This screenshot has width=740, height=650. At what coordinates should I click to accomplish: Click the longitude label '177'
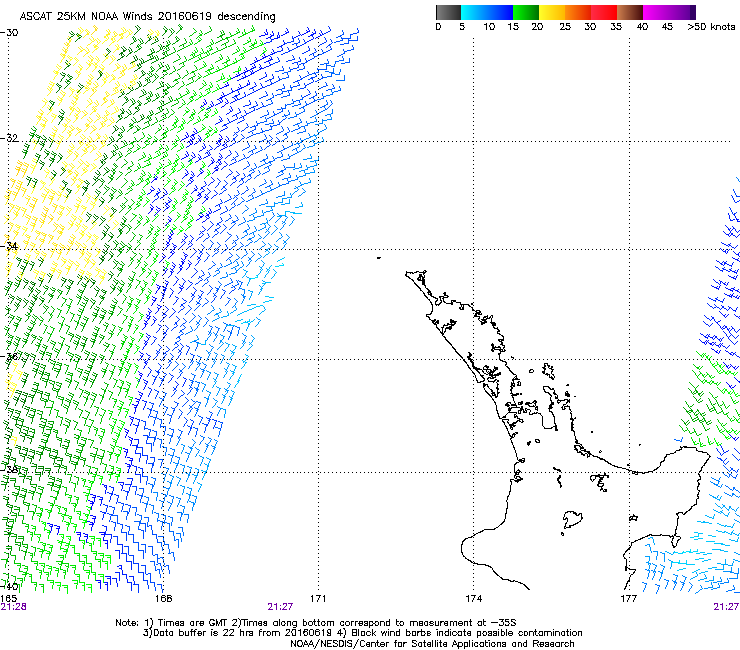(628, 599)
